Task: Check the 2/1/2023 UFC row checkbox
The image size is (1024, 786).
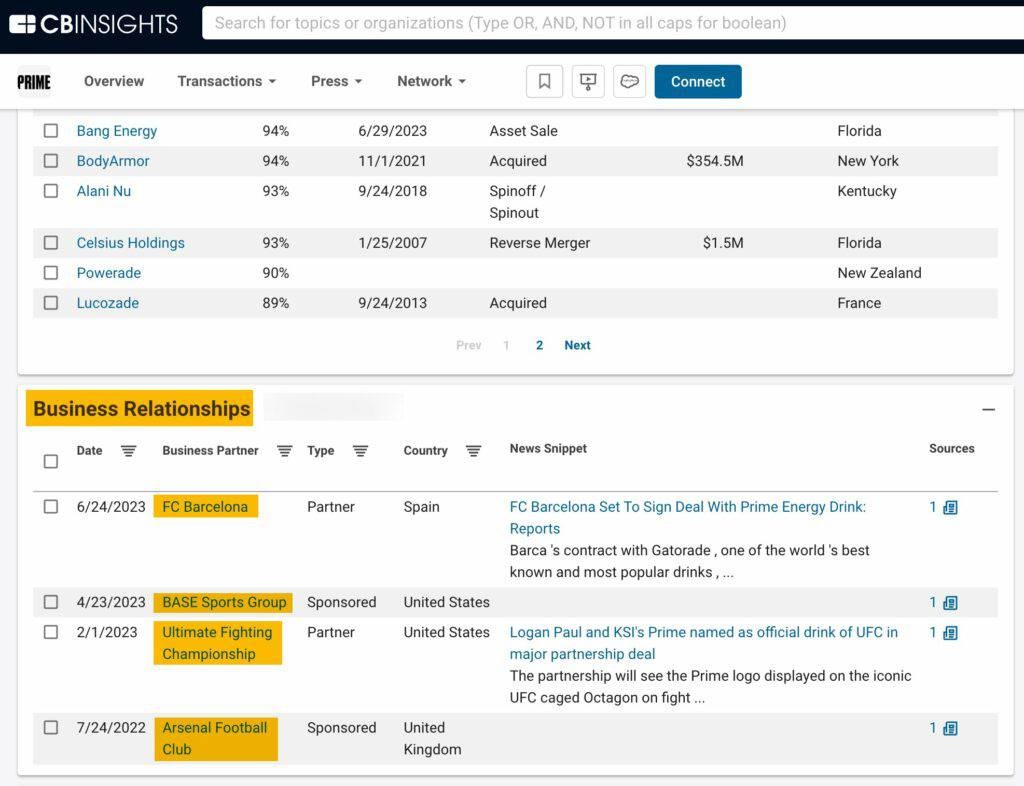Action: [x=51, y=632]
